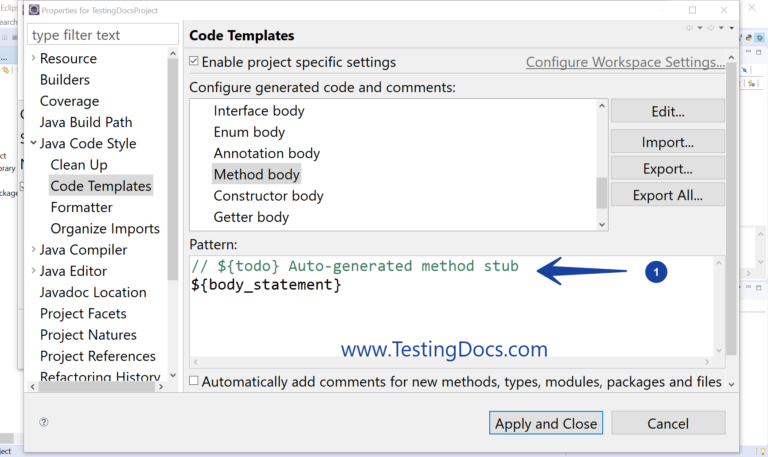
Task: Select Constructor body template
Action: tap(268, 196)
